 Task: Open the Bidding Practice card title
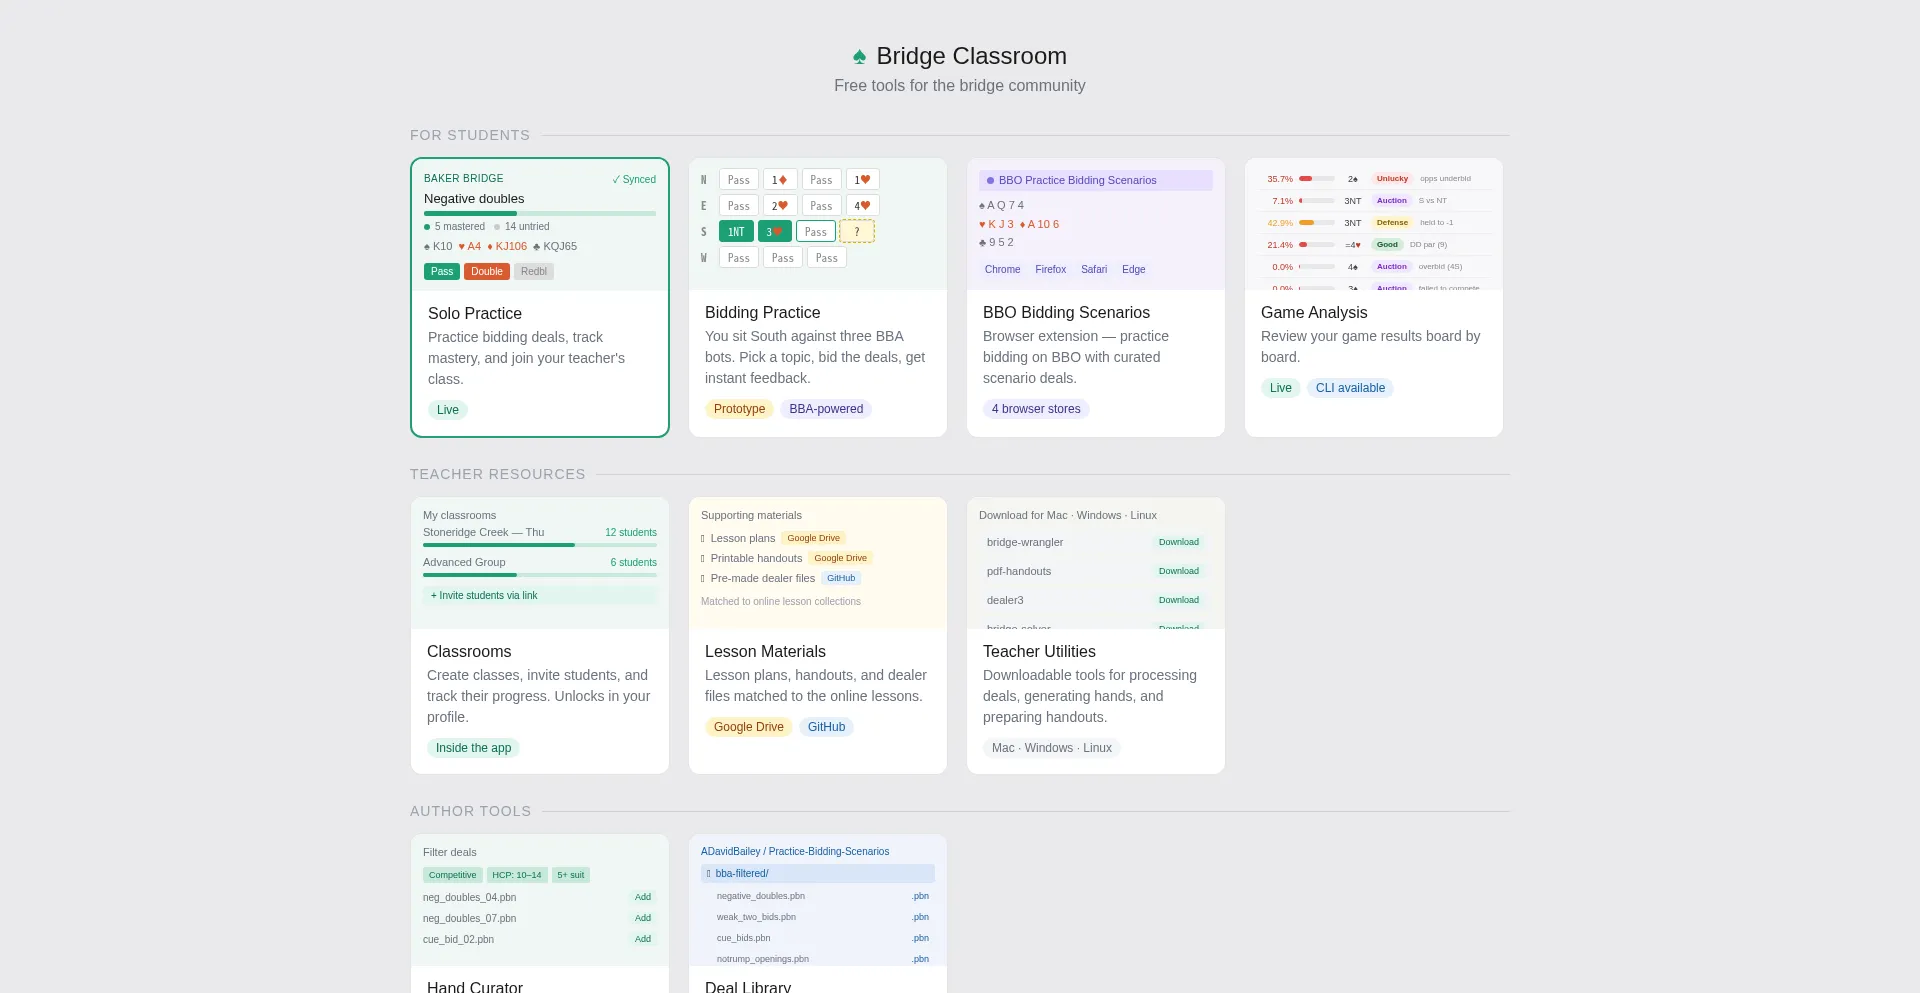tap(762, 312)
